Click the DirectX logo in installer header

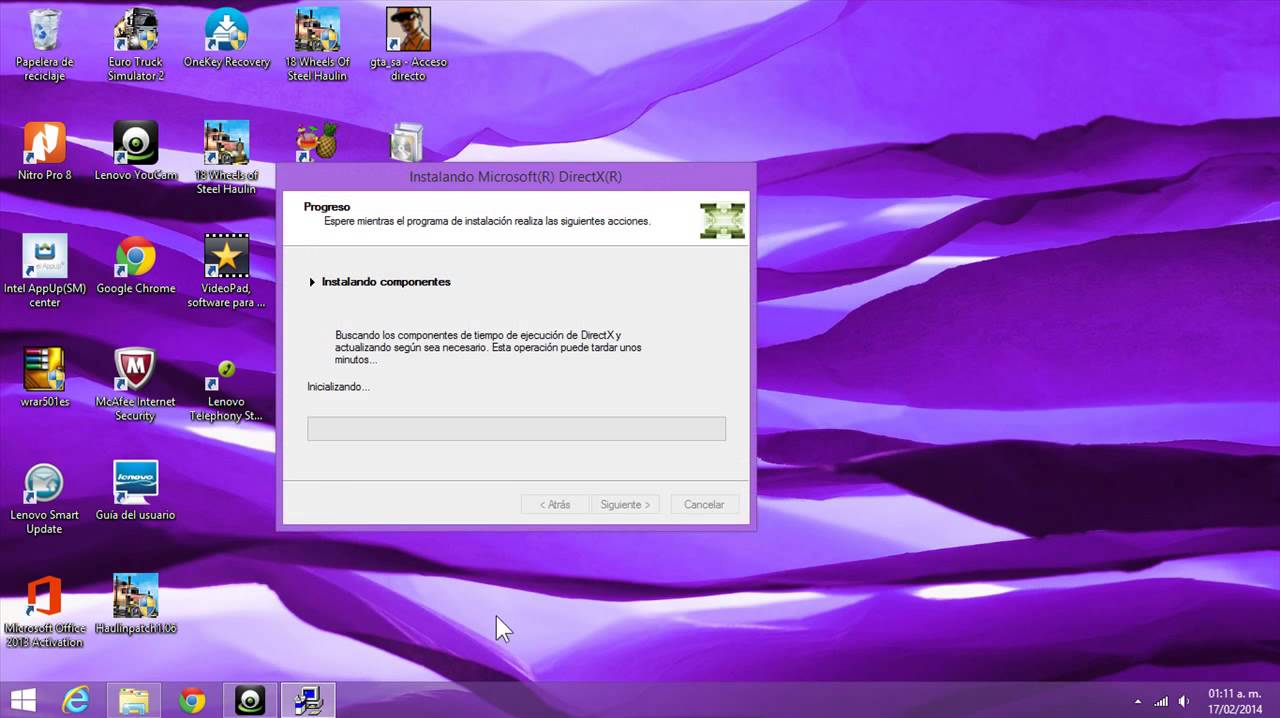722,219
